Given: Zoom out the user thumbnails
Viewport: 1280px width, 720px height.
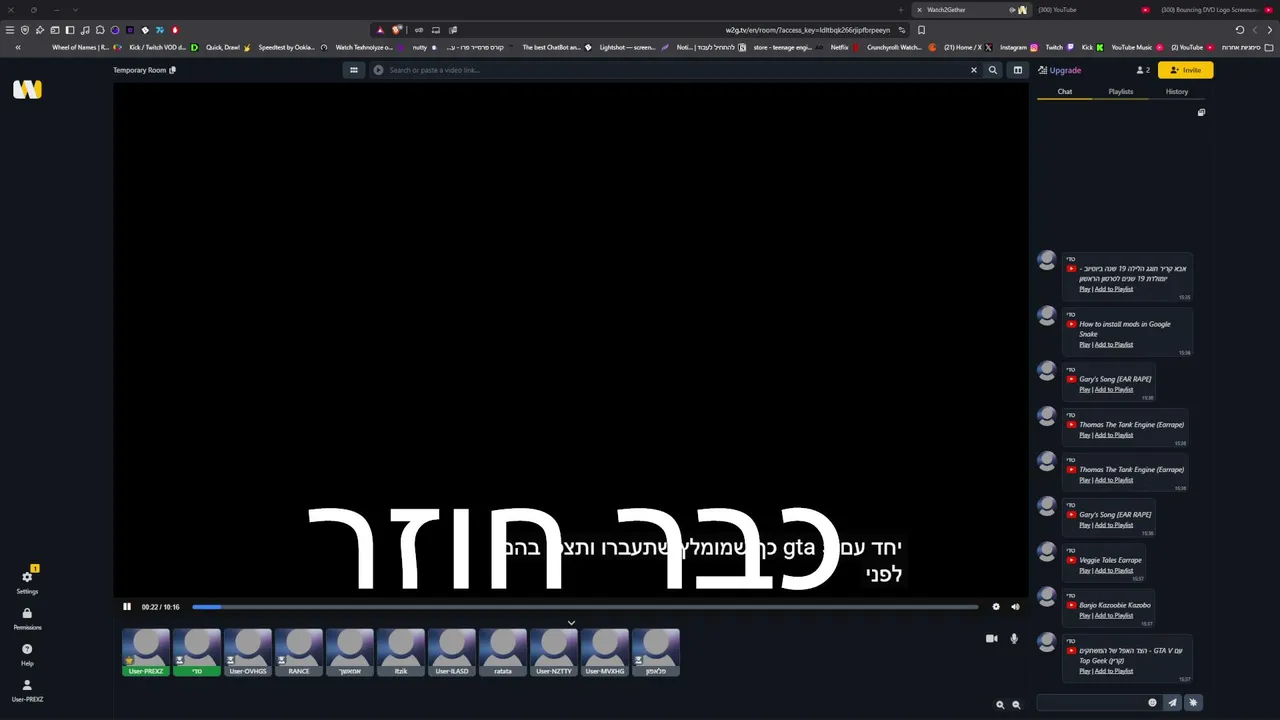Looking at the screenshot, I should coord(1016,705).
